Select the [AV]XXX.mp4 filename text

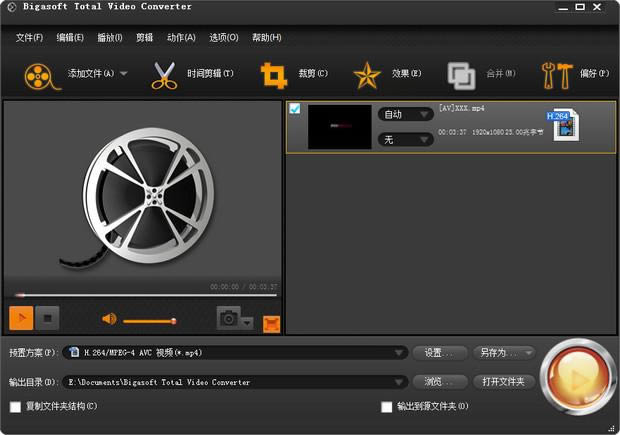(461, 108)
